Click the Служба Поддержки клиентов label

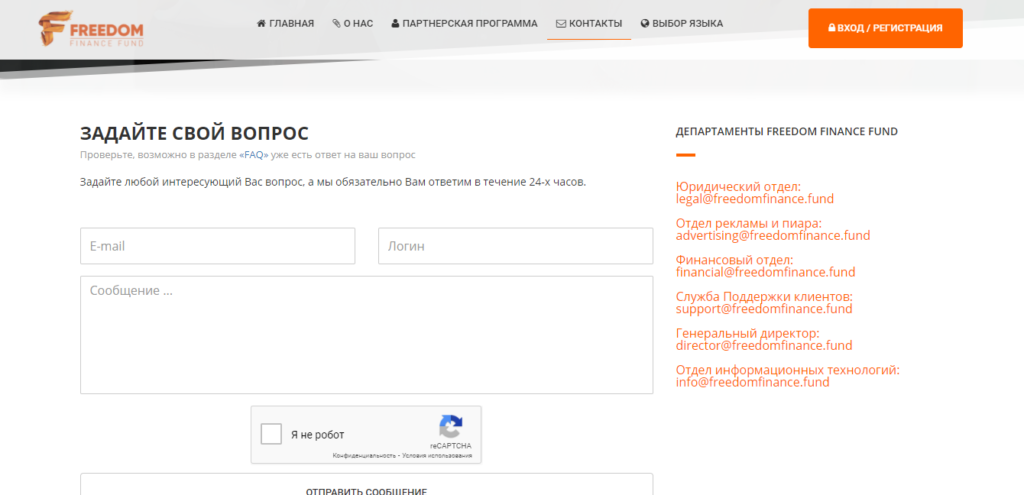[764, 296]
